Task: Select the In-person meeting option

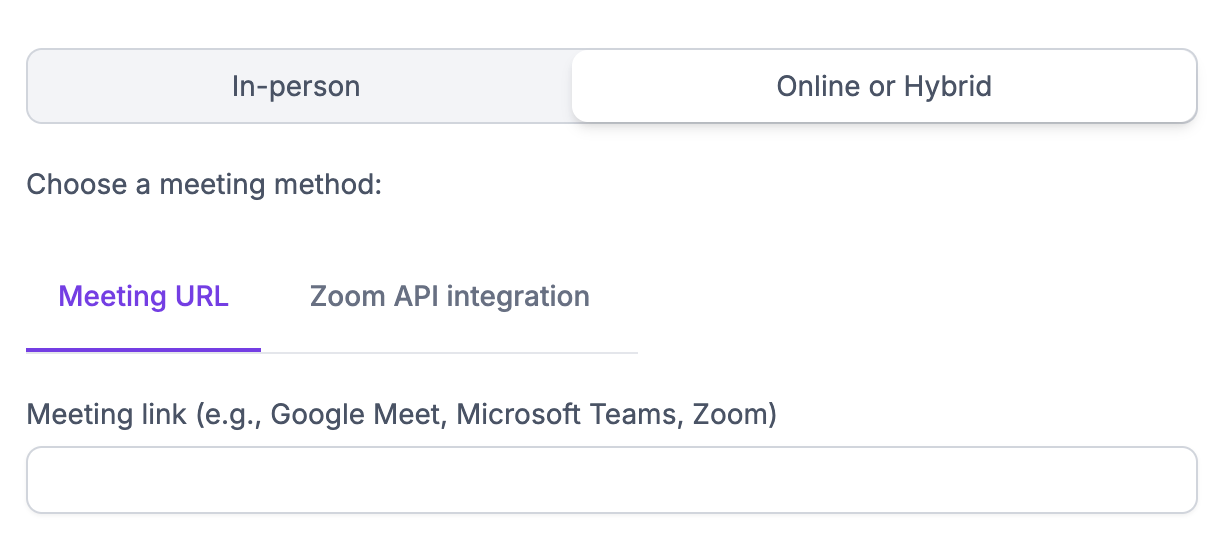Action: [x=296, y=86]
